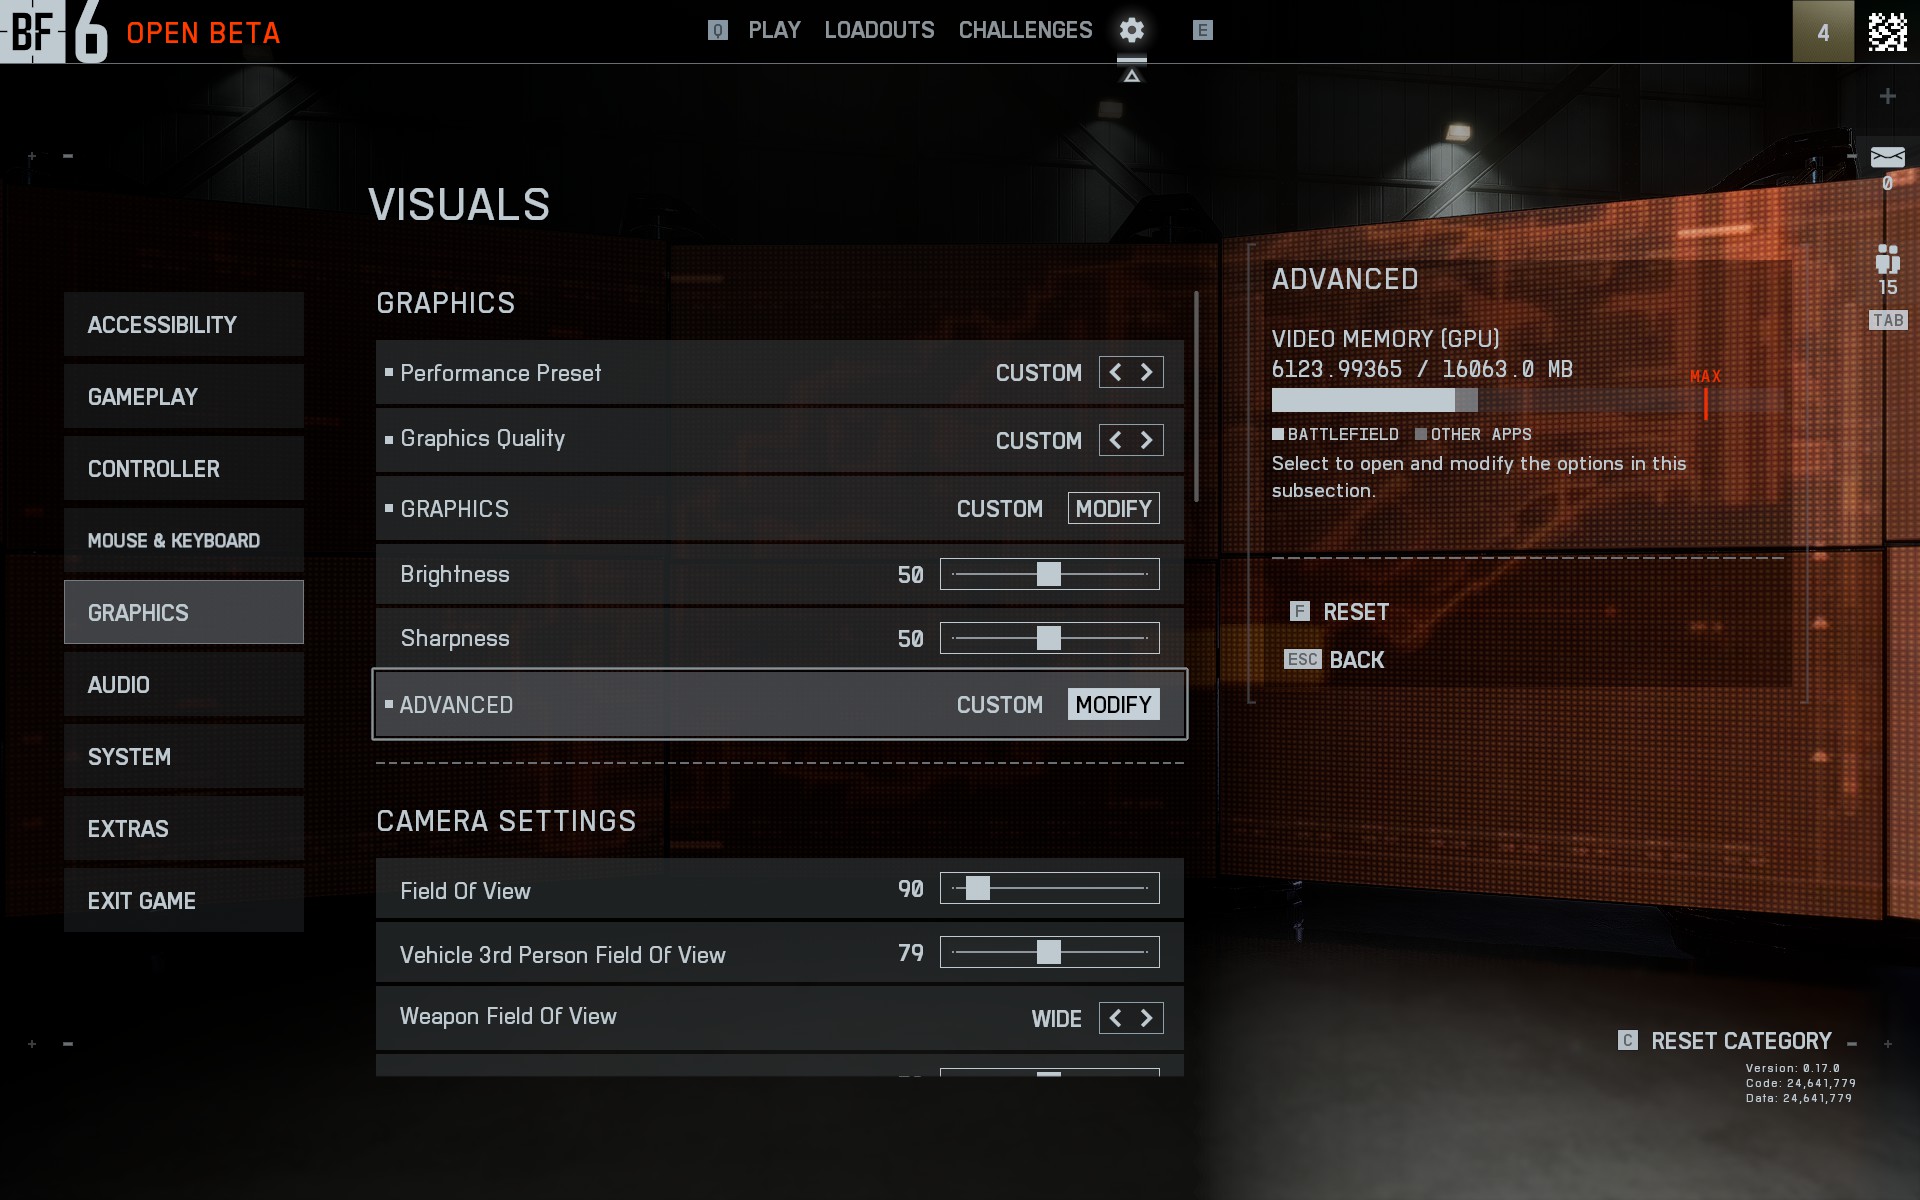
Task: Click the Vehicle 3rd Person FOV slider
Action: (1050, 952)
